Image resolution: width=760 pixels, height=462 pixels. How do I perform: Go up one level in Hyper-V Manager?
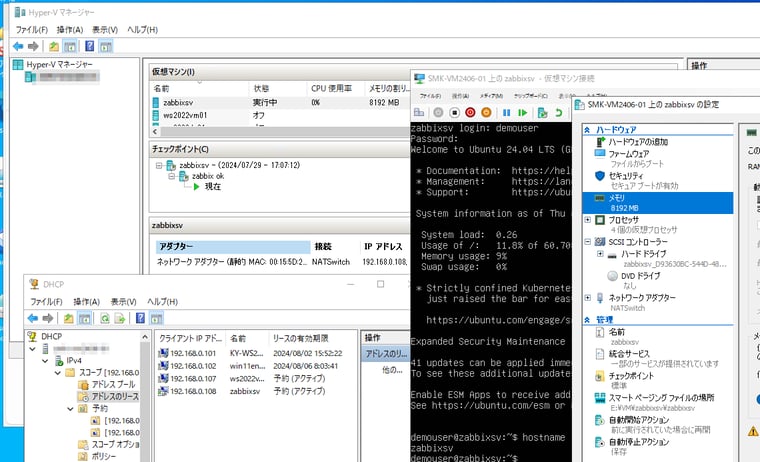[x=54, y=47]
